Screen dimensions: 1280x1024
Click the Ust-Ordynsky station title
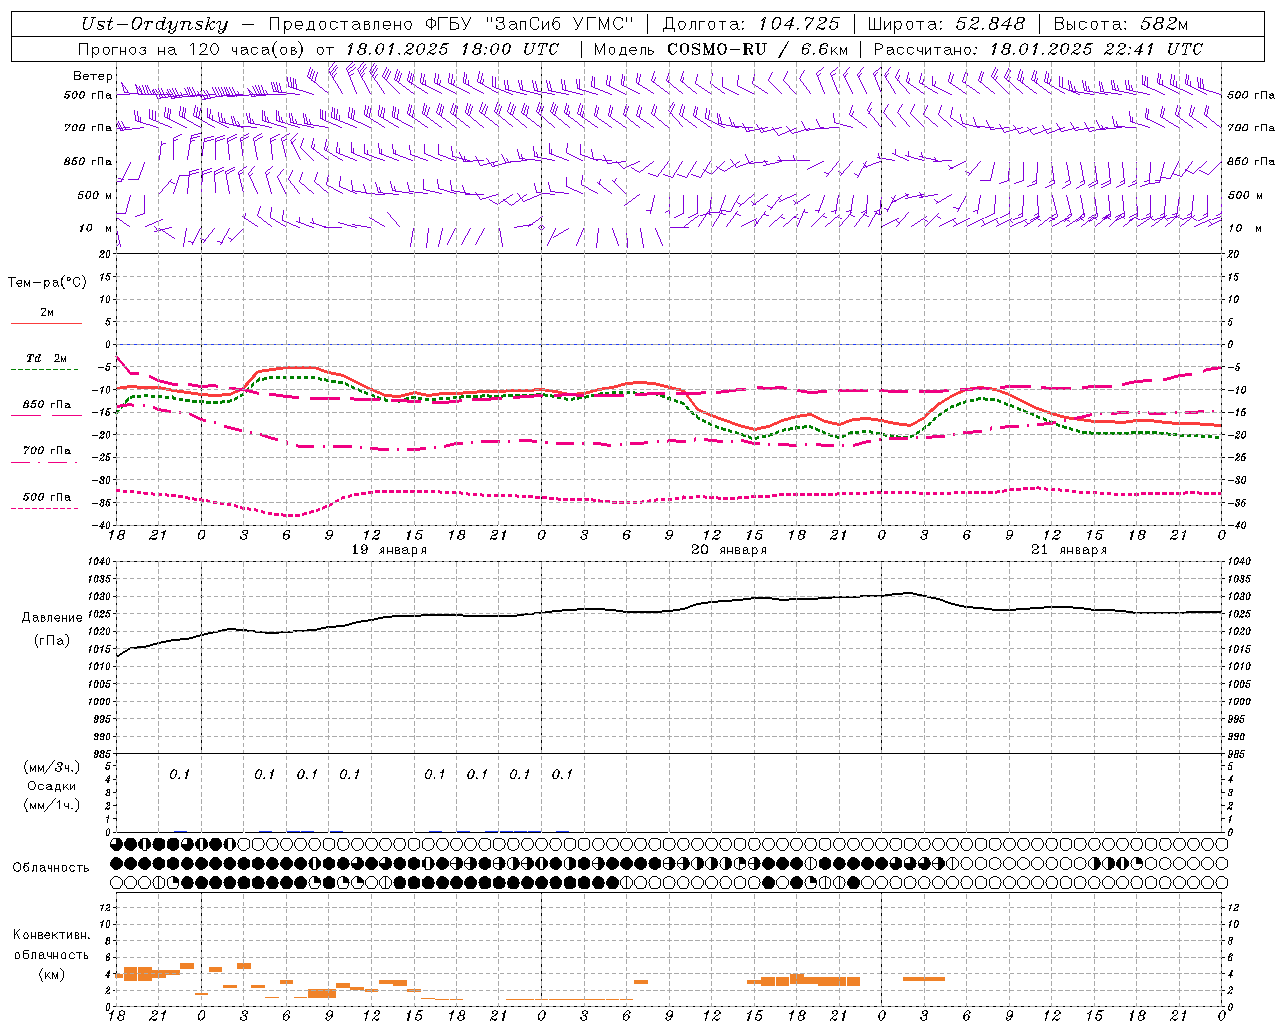154,24
